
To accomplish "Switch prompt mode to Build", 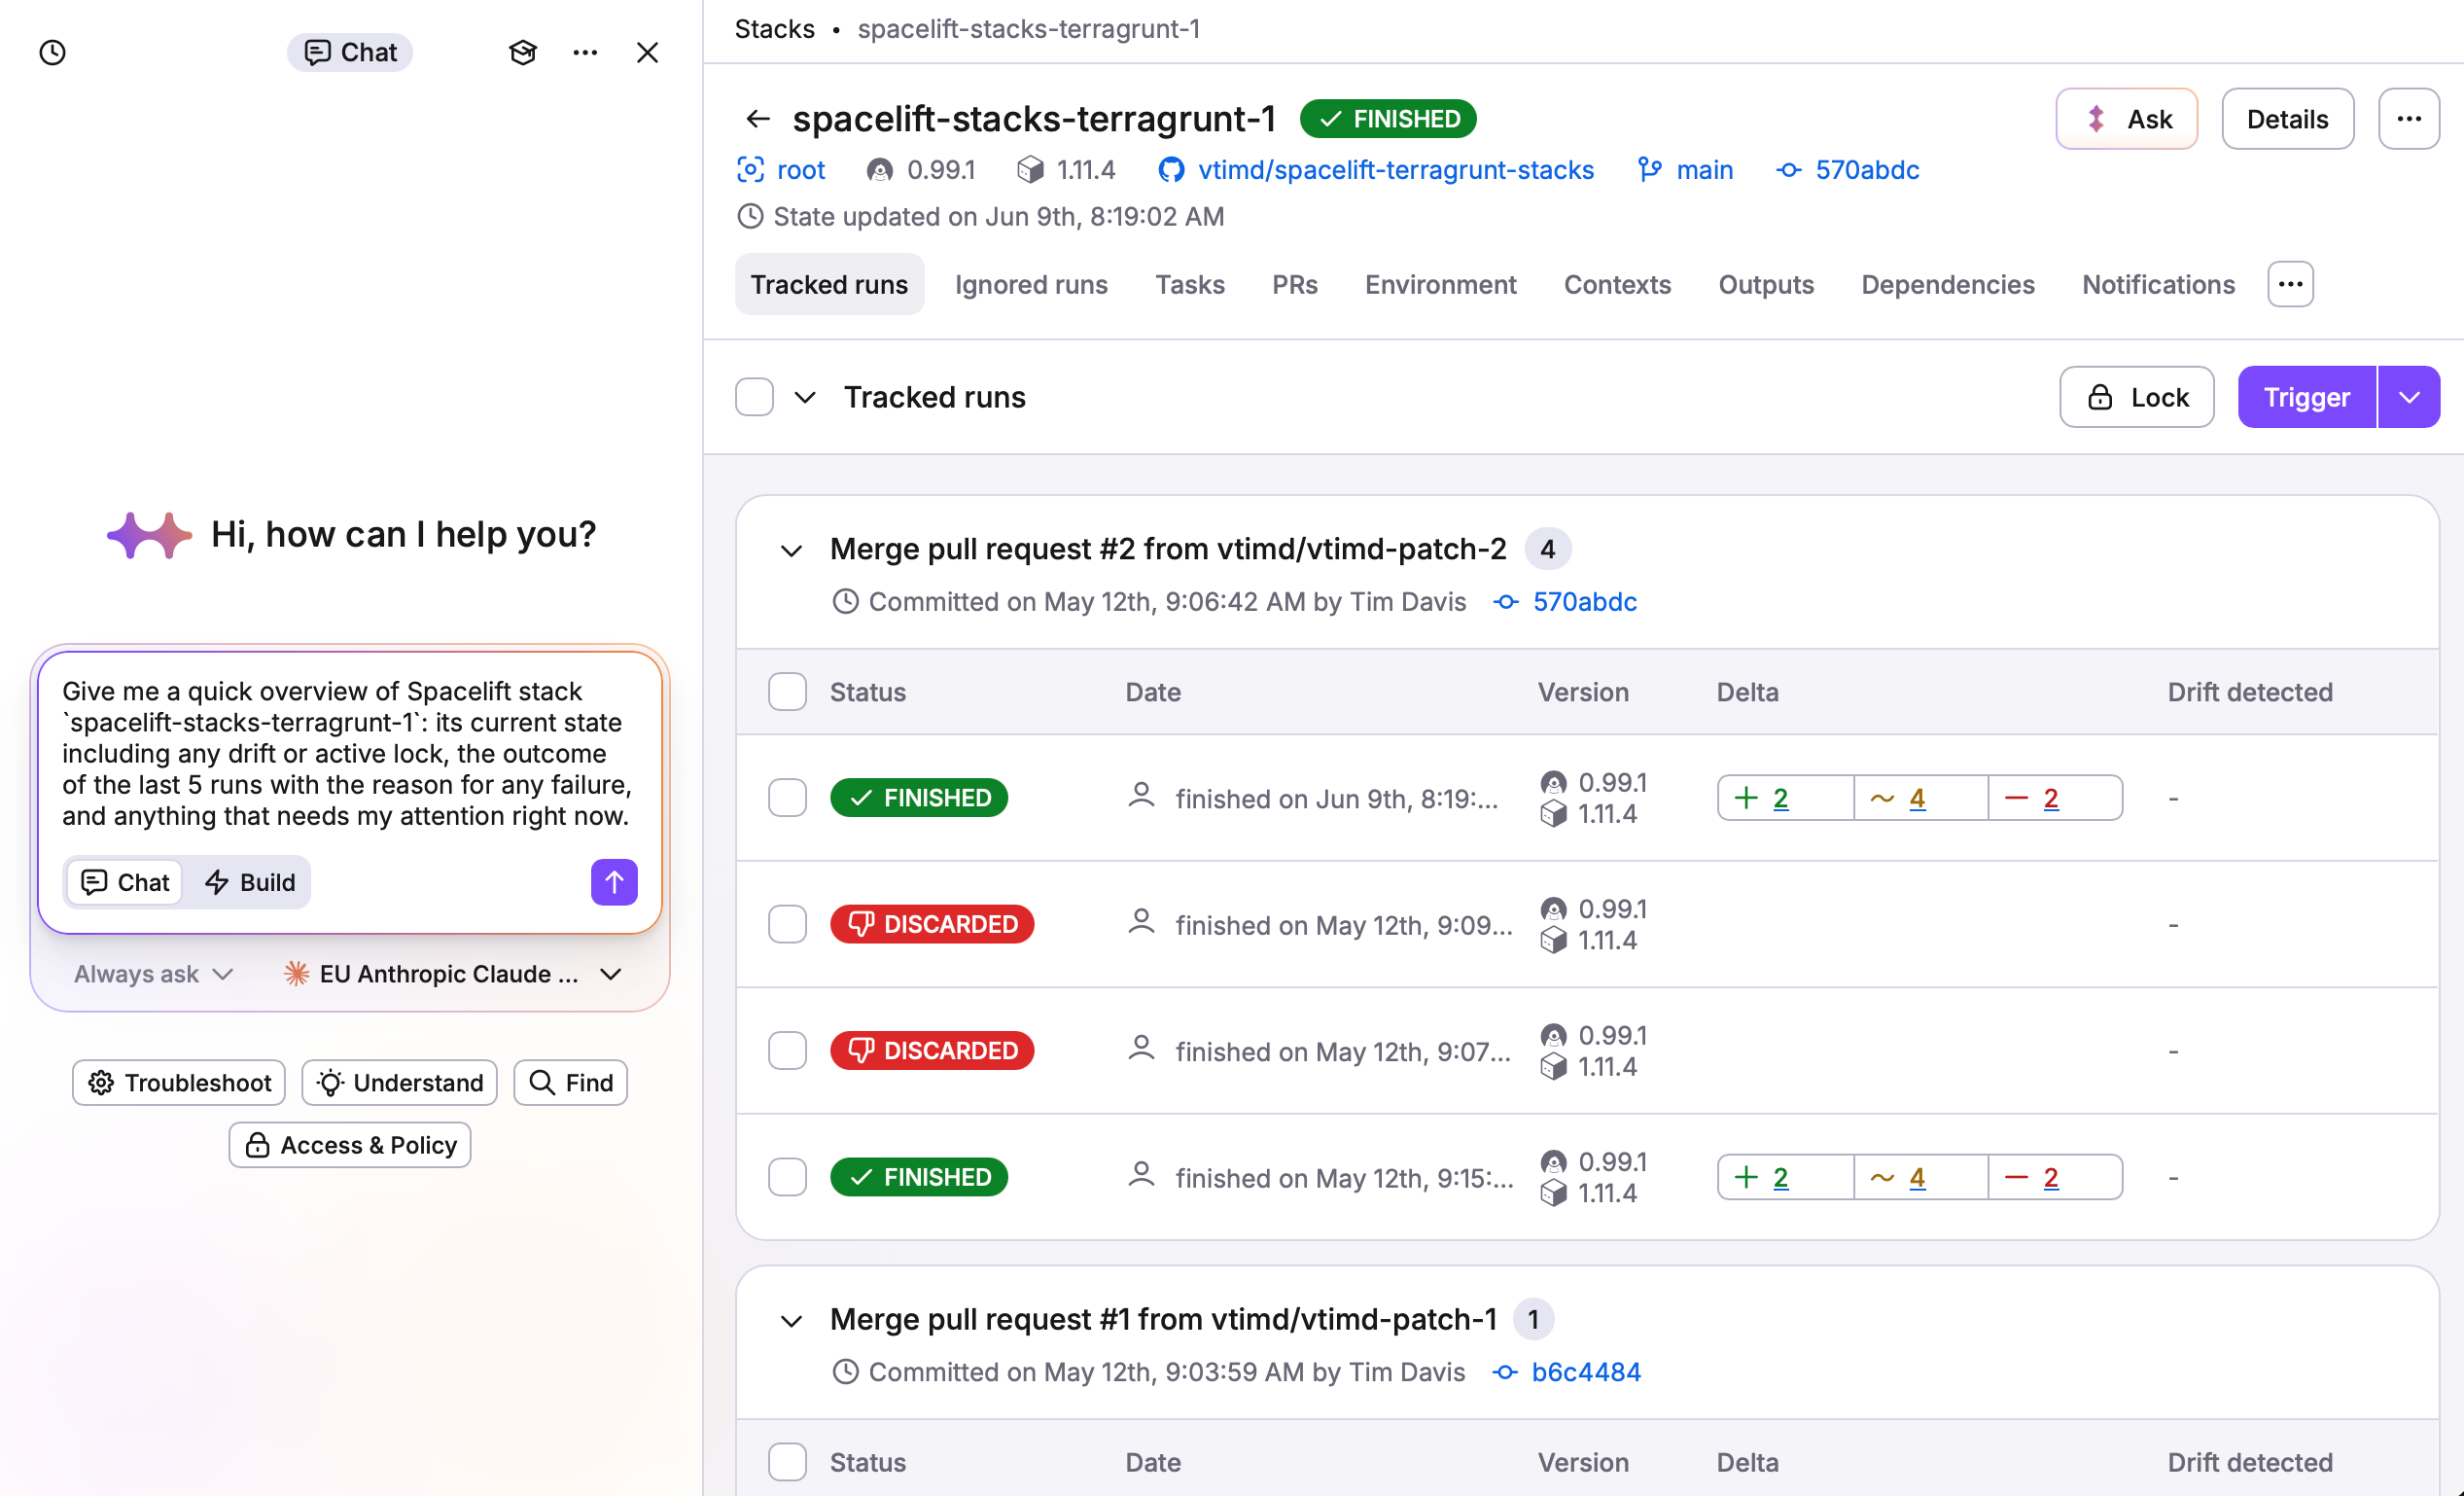I will point(250,882).
